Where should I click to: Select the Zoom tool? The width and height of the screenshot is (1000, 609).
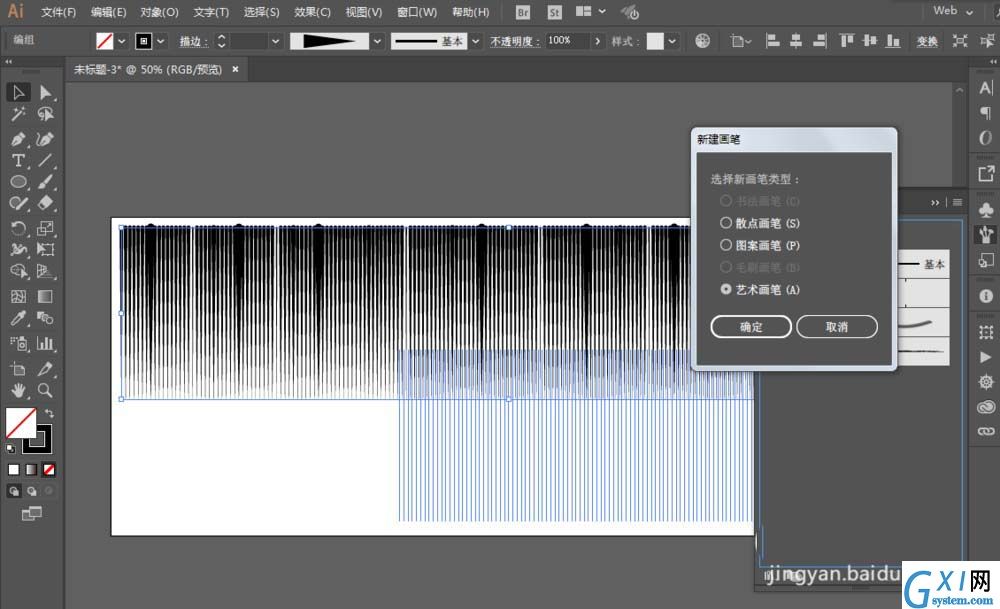(x=45, y=390)
